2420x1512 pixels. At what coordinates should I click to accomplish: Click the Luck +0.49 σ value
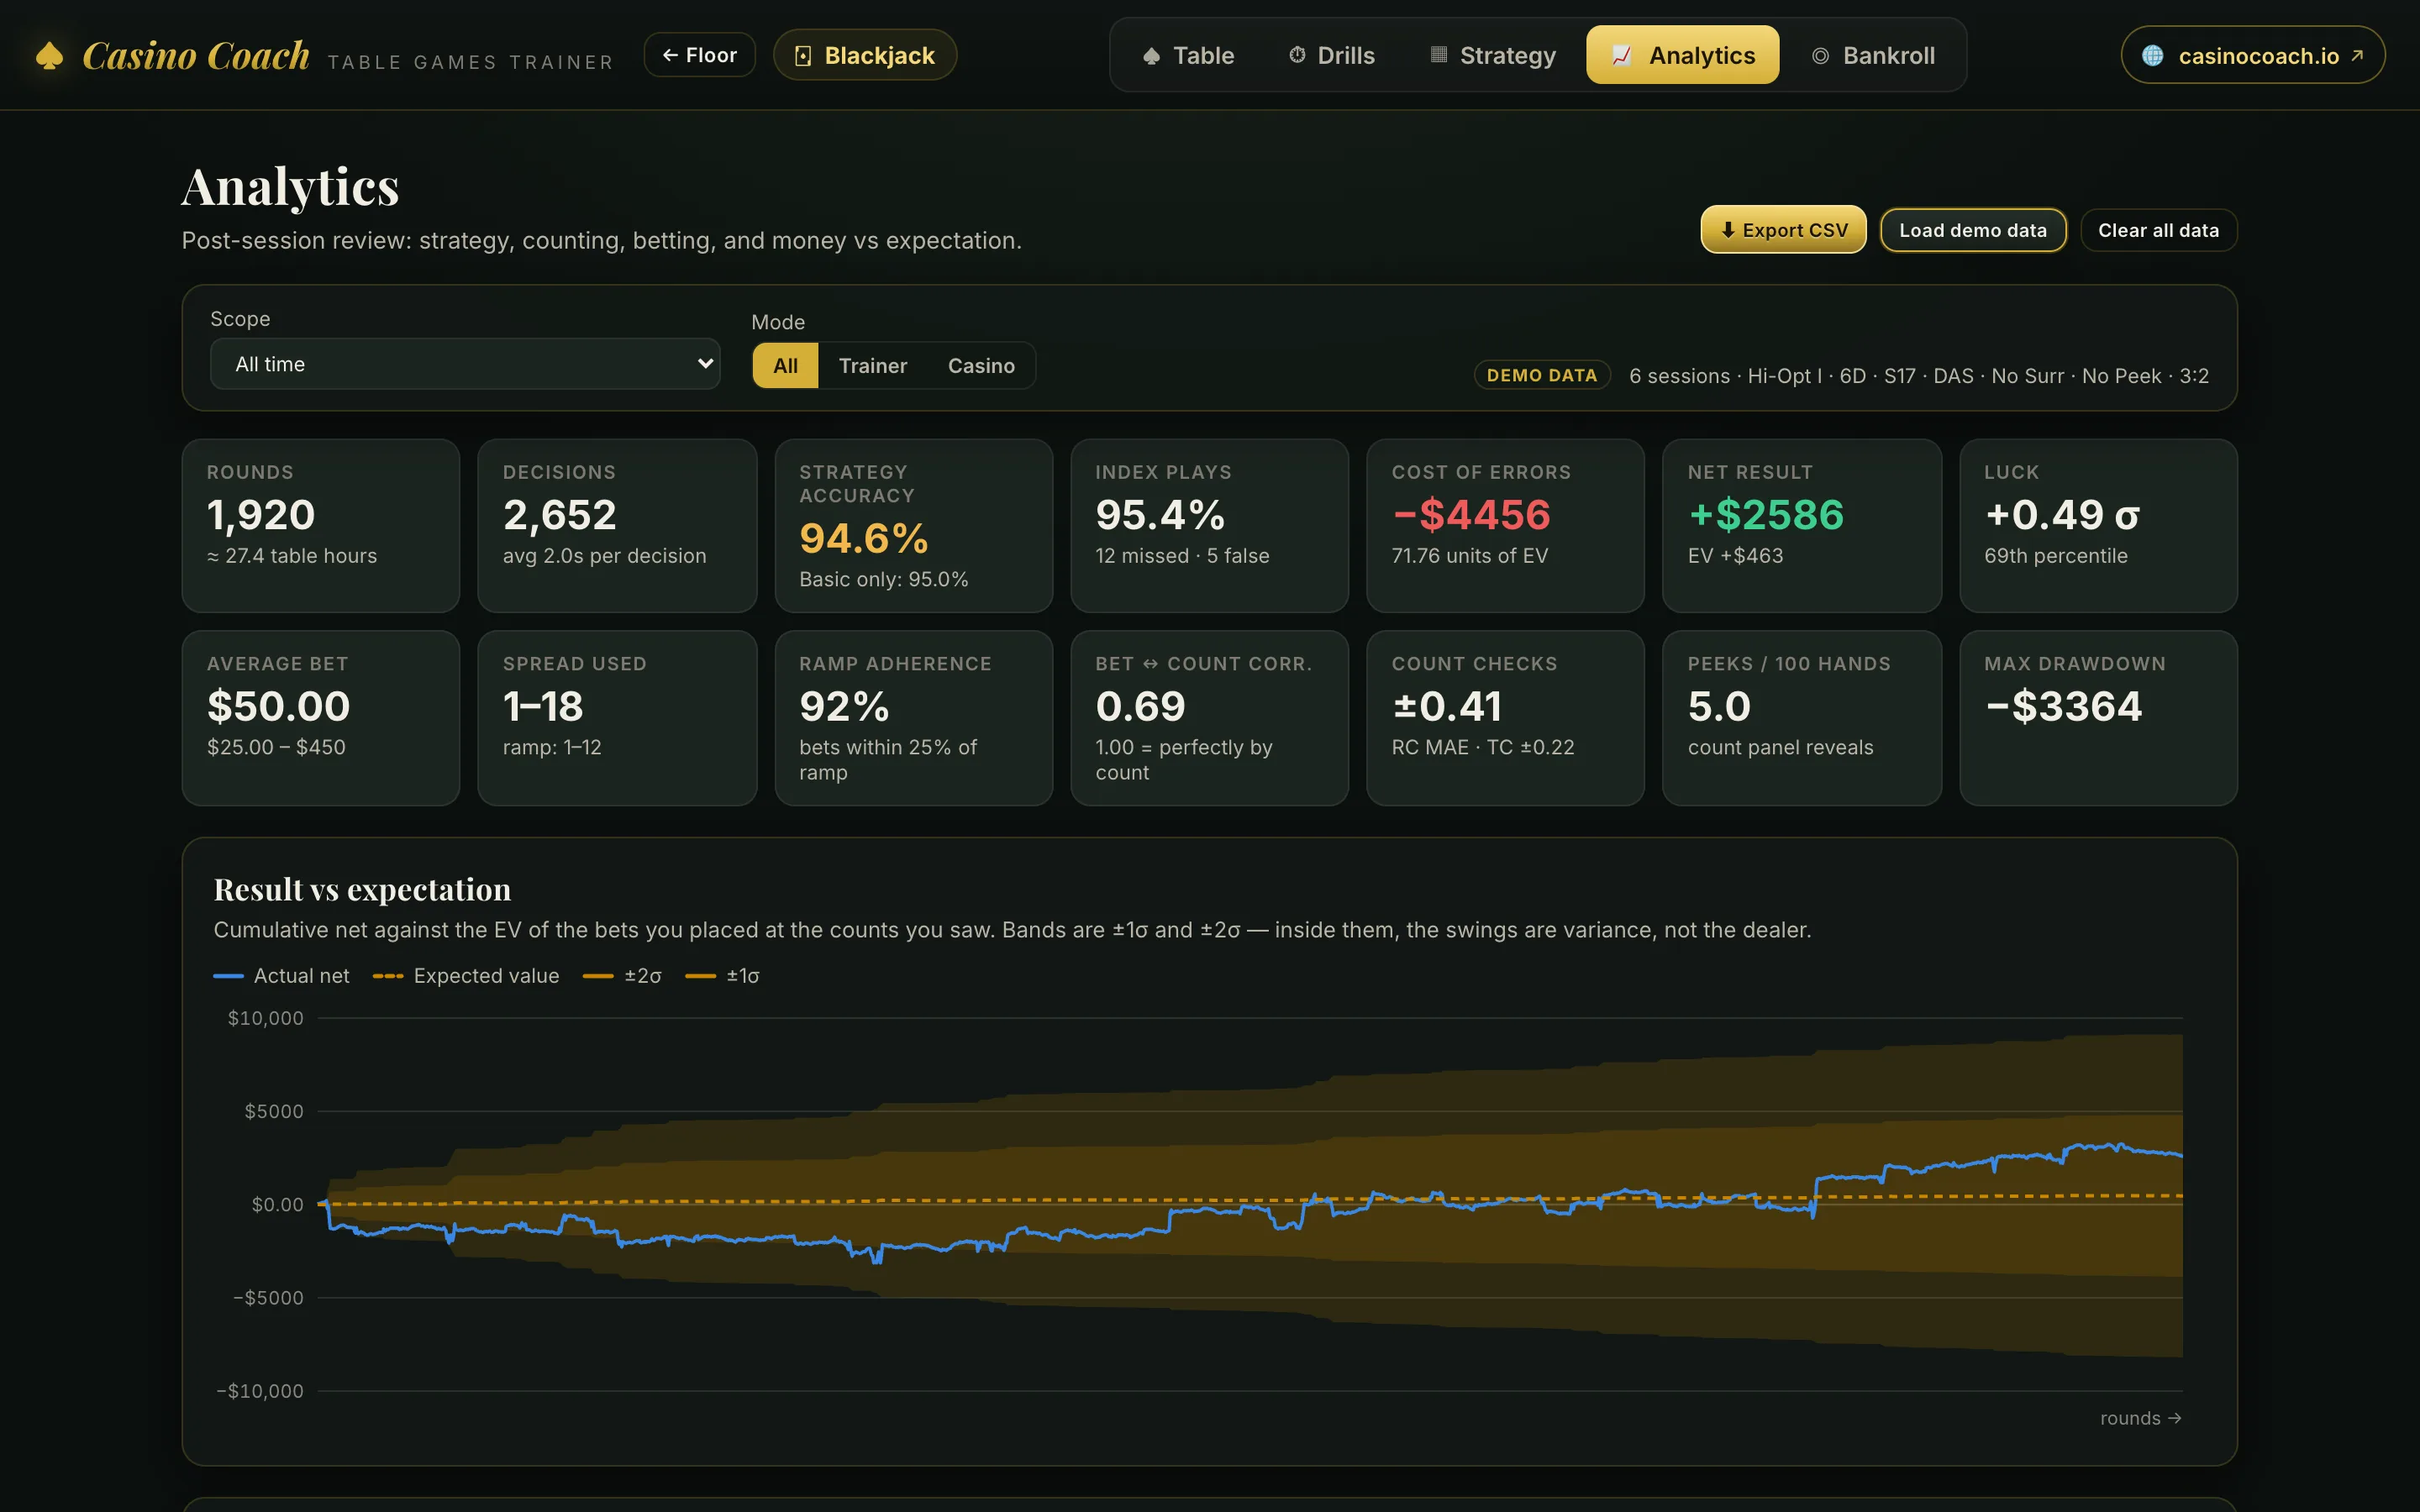click(2062, 515)
